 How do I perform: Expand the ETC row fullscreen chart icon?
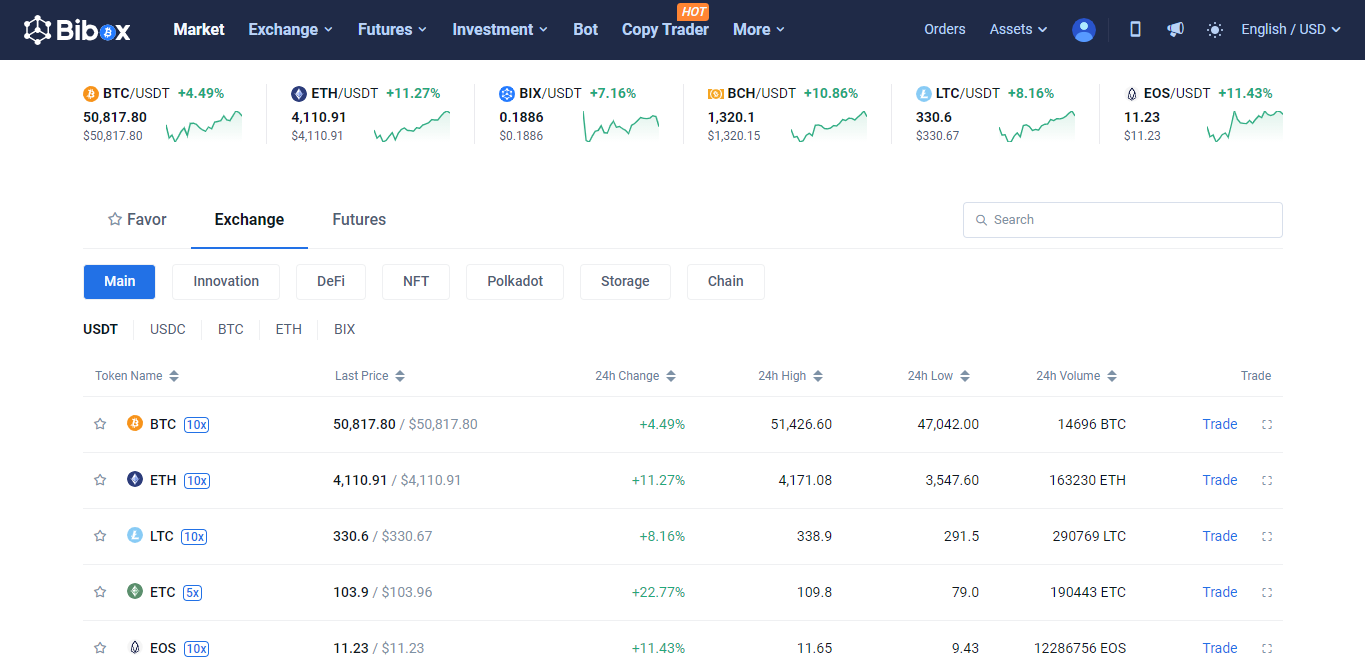[x=1267, y=592]
